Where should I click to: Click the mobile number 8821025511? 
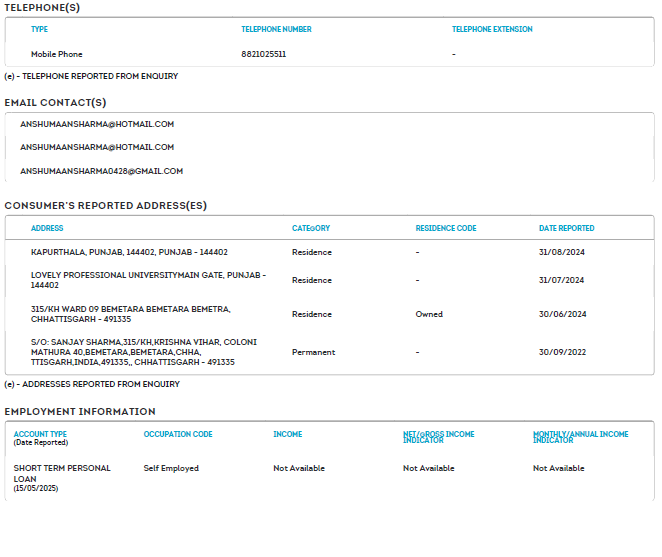click(263, 54)
